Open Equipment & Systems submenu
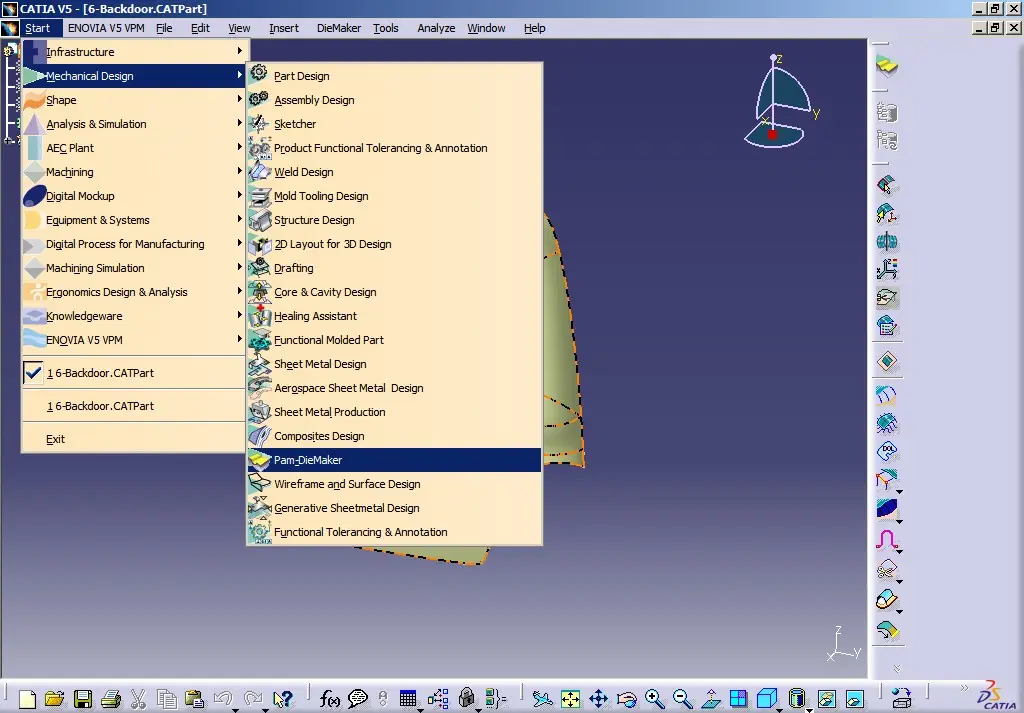The height and width of the screenshot is (713, 1024). (133, 220)
